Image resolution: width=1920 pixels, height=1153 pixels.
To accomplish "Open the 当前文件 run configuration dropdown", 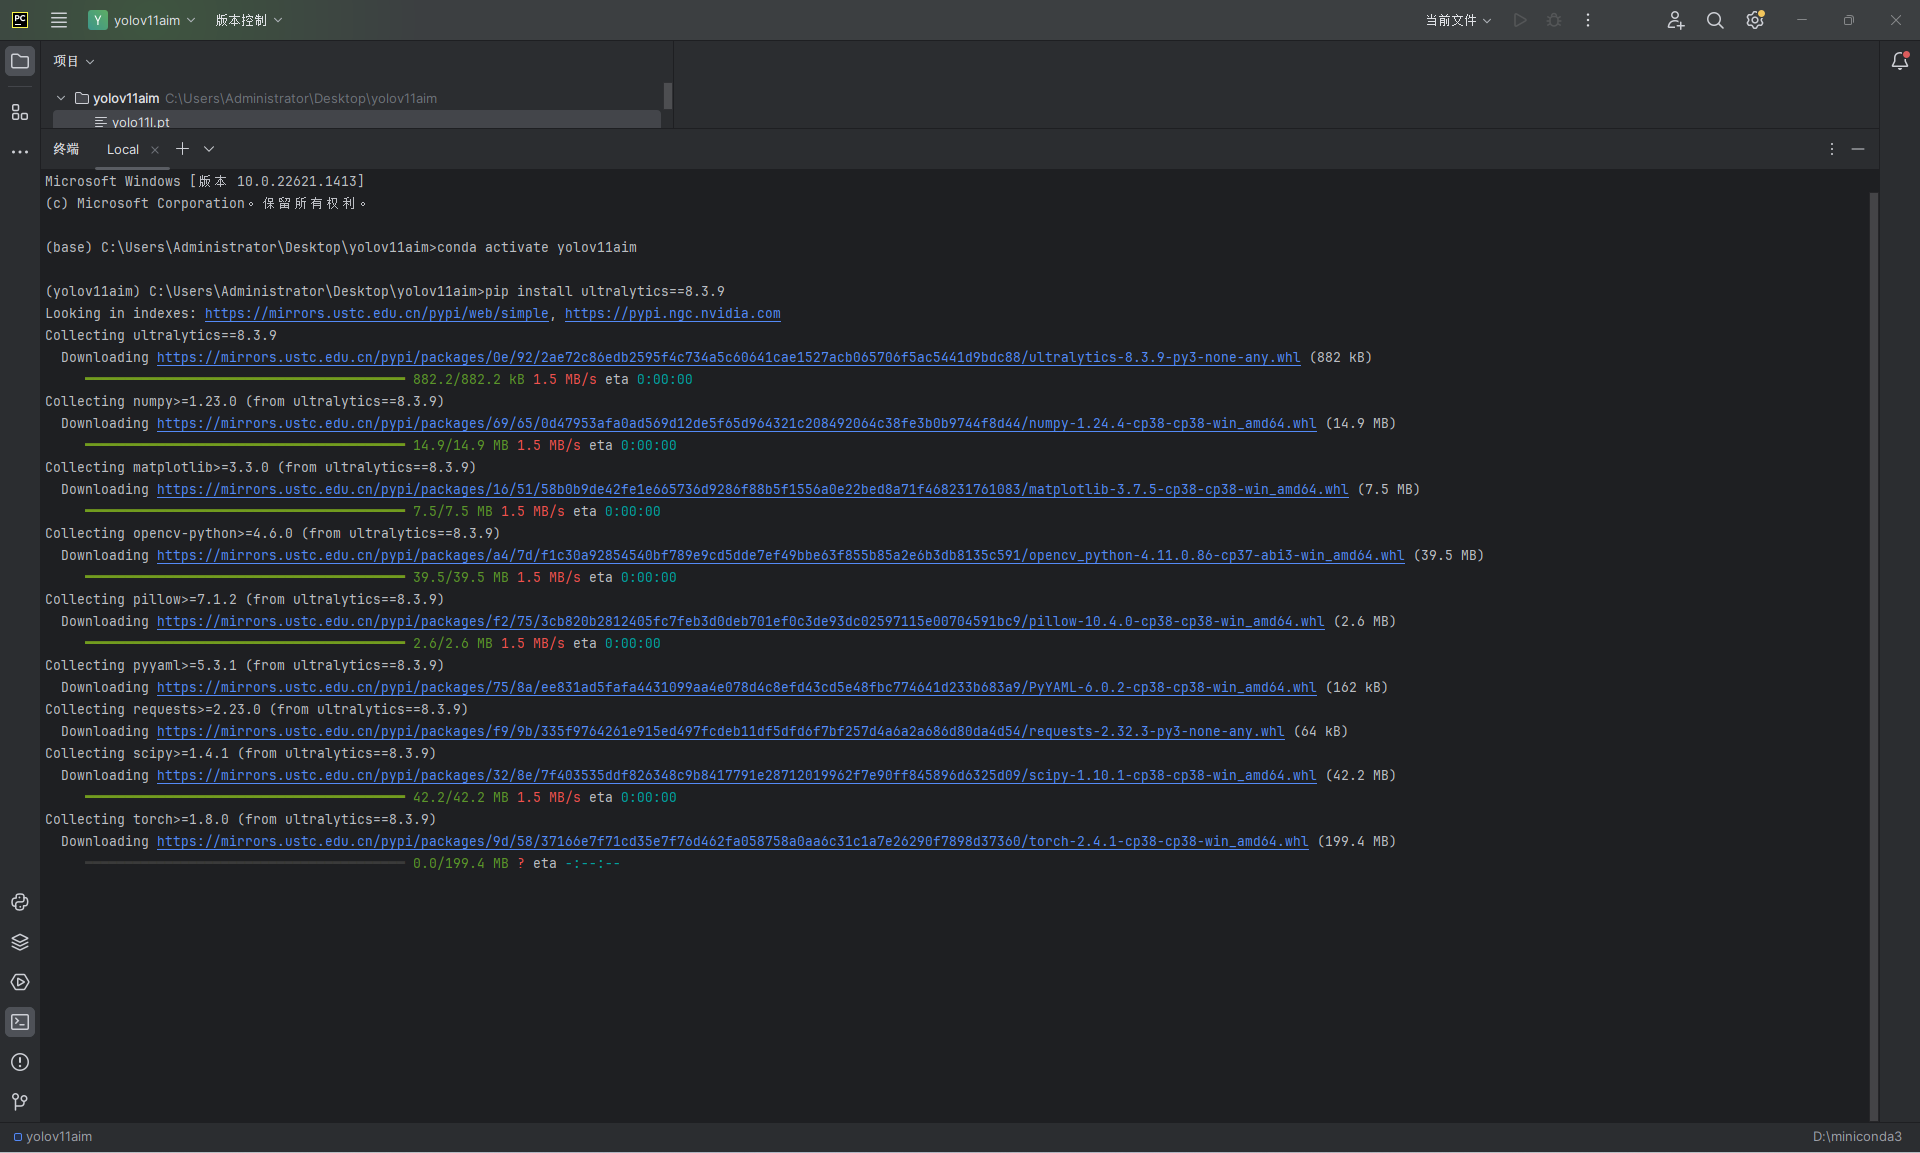I will (1457, 20).
